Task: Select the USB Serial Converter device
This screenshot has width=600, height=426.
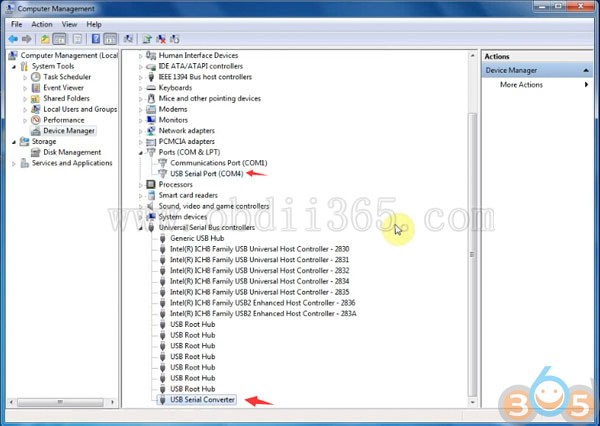Action: pyautogui.click(x=202, y=400)
